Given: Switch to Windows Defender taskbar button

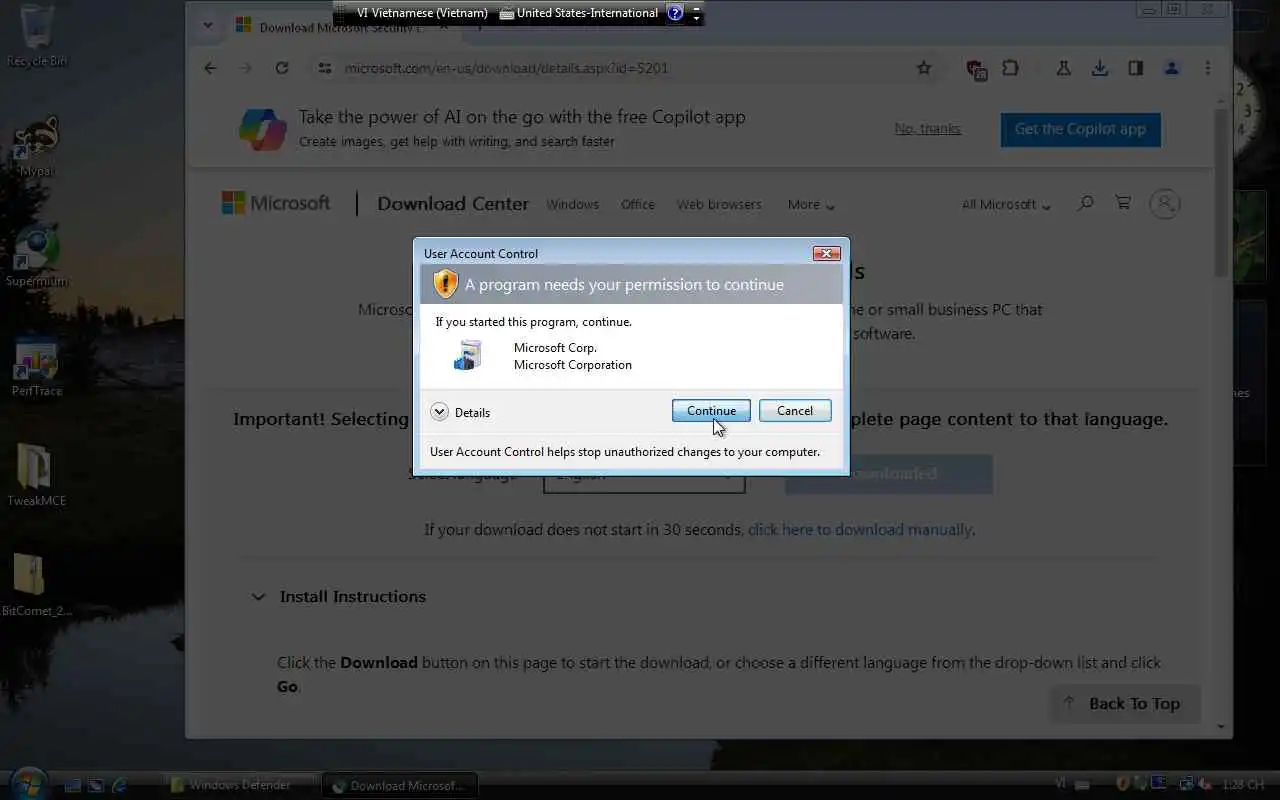Looking at the screenshot, I should click(239, 785).
